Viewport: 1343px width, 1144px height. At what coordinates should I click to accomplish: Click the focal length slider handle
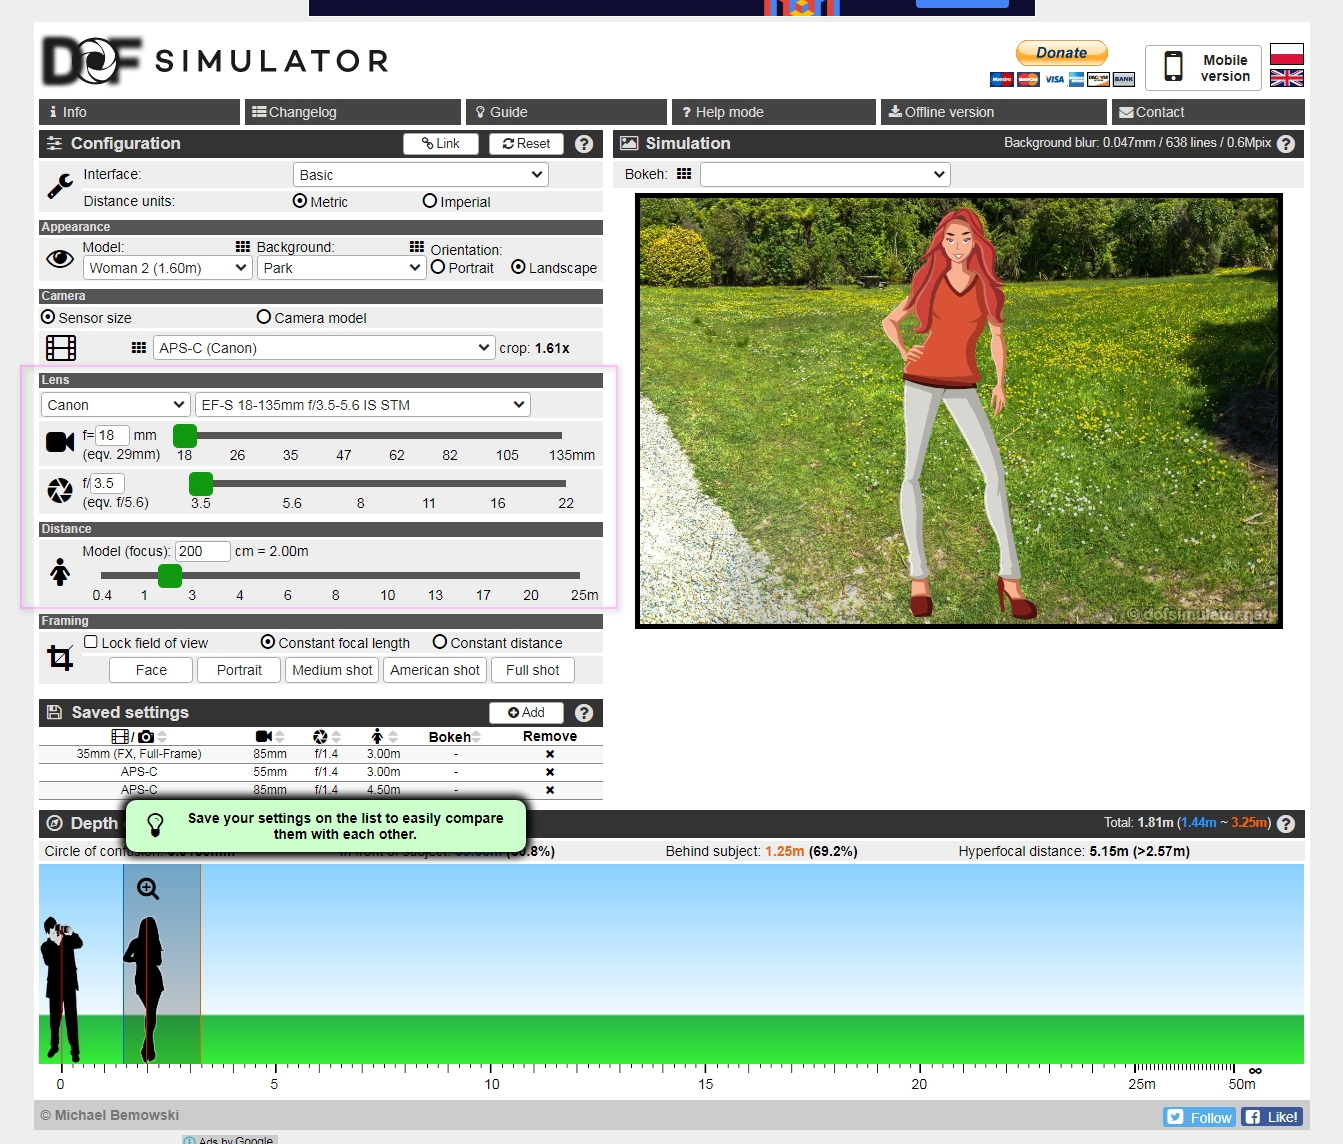pyautogui.click(x=185, y=436)
